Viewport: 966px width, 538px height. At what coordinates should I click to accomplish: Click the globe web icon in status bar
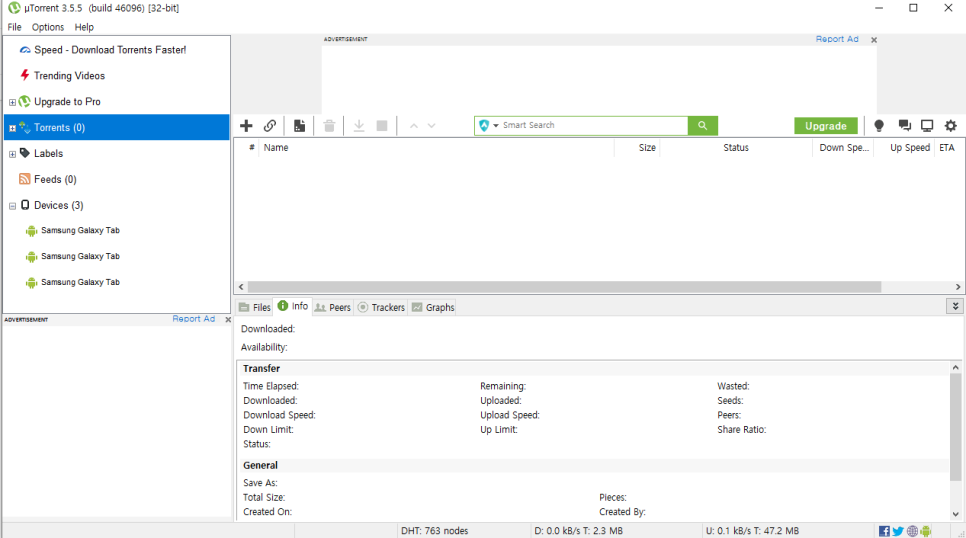click(x=912, y=531)
